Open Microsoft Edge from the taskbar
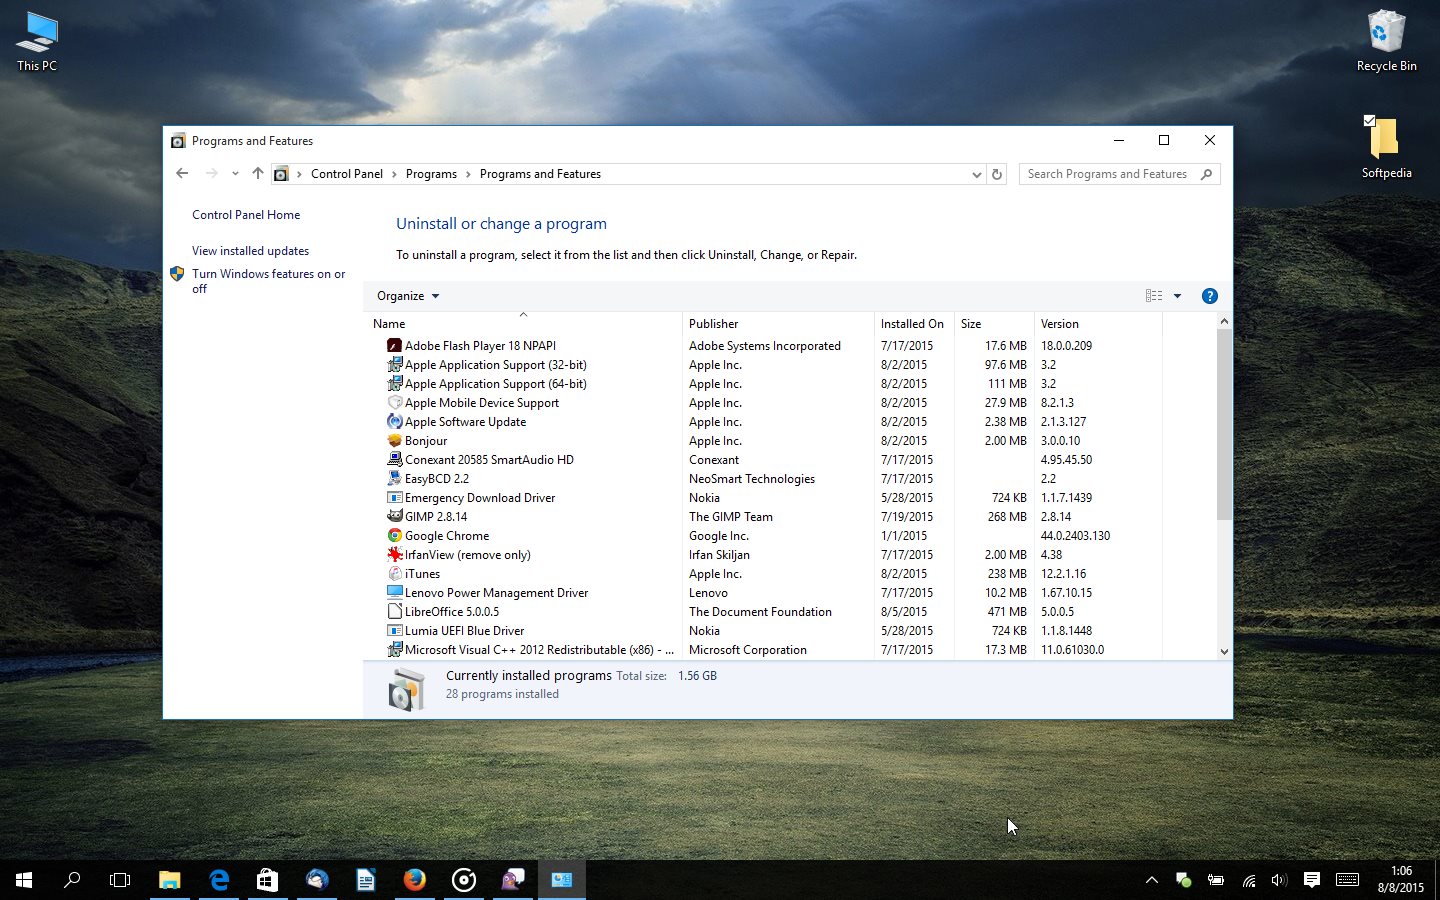This screenshot has width=1440, height=900. 219,880
